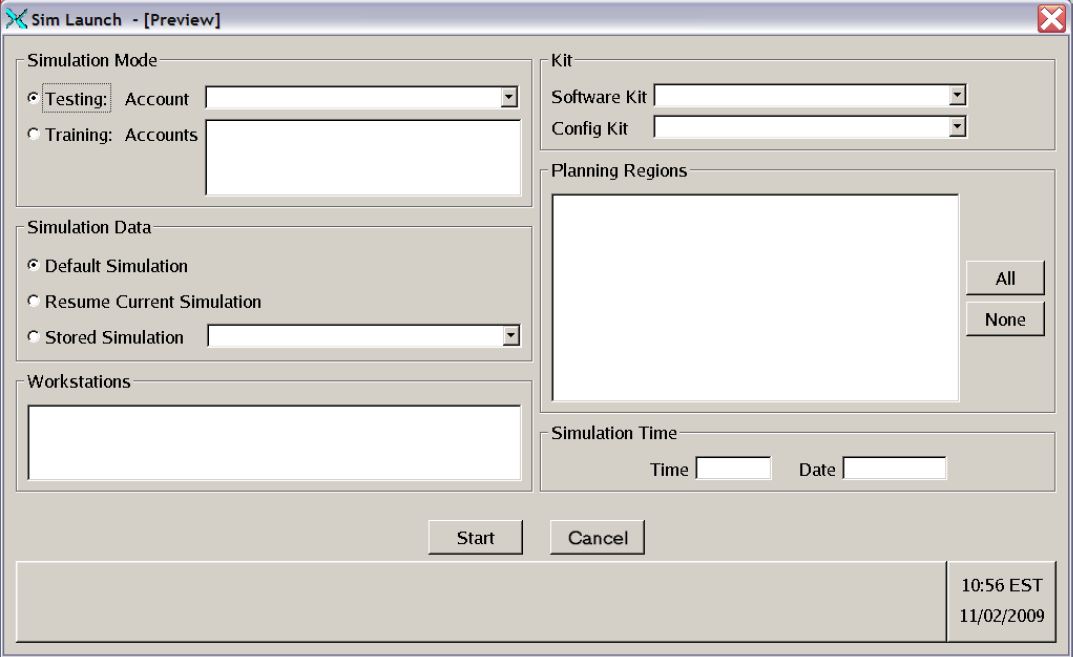The image size is (1073, 657).
Task: Click the Simulation Mode group label
Action: (92, 60)
